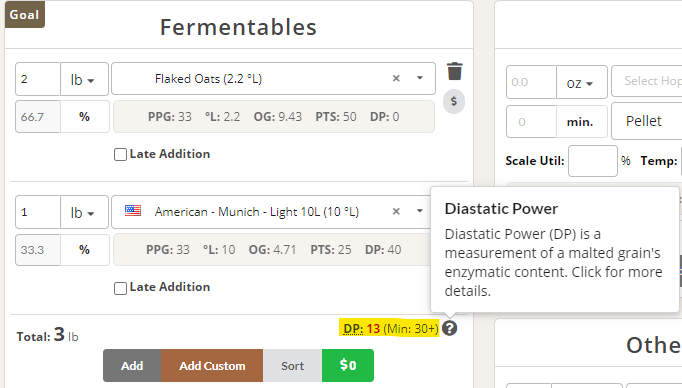Click the Sort button

292,366
